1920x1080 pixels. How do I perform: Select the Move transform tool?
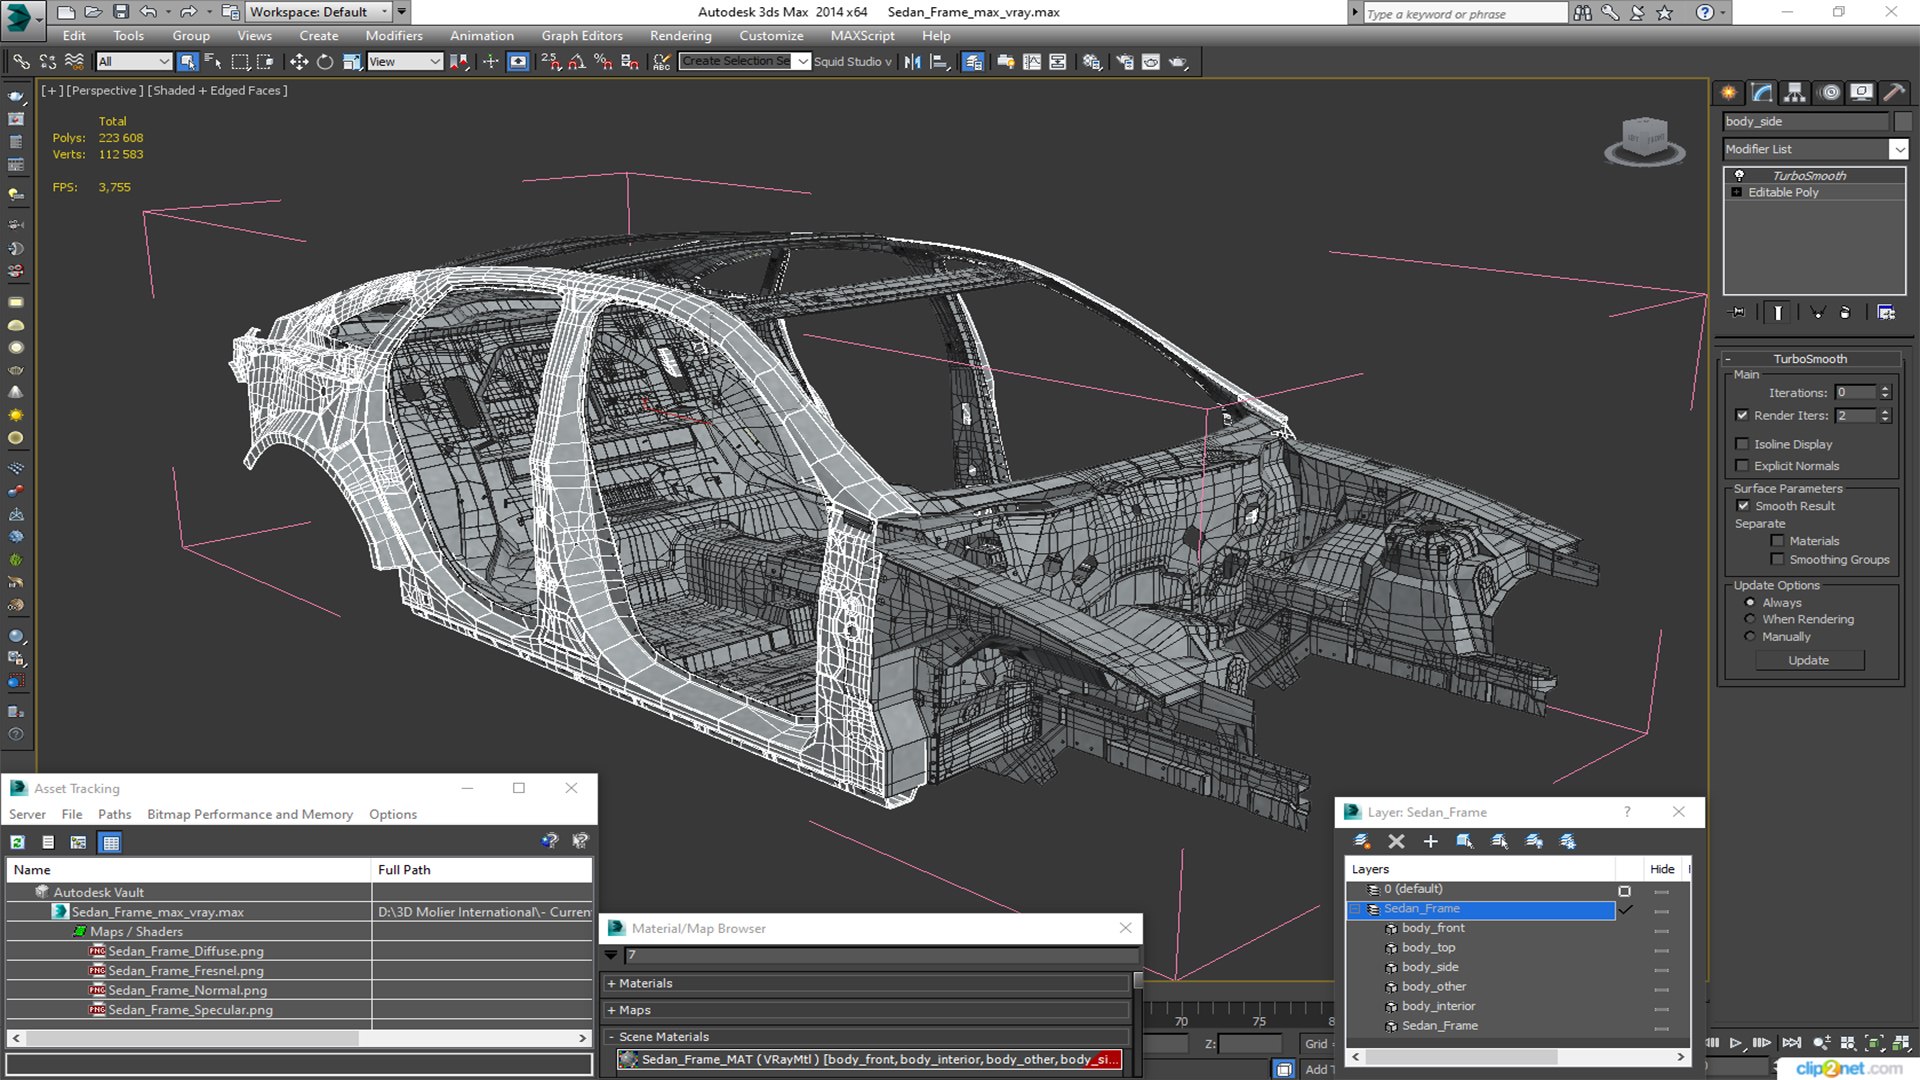click(x=298, y=62)
